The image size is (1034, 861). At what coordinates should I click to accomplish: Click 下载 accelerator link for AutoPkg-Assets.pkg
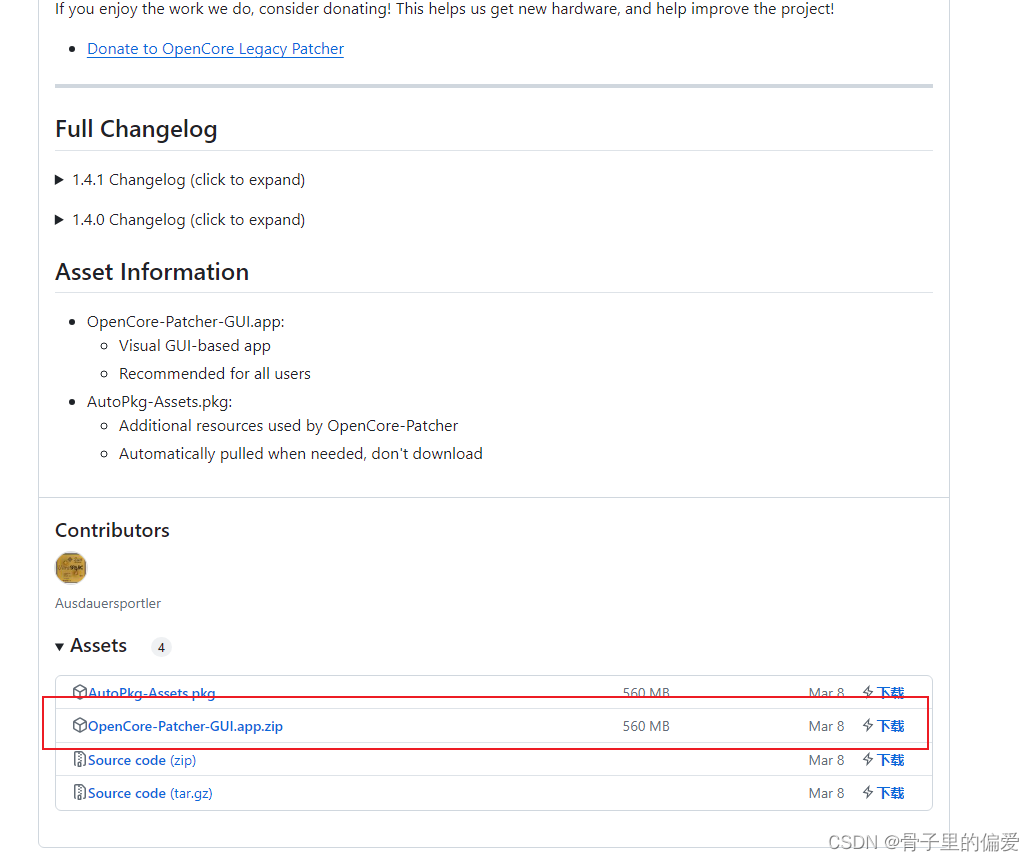click(x=890, y=692)
